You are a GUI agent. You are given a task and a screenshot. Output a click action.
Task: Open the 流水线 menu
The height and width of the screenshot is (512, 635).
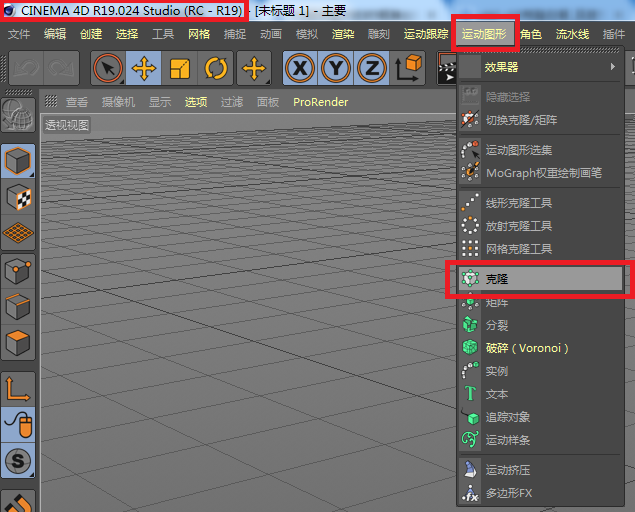[x=572, y=34]
